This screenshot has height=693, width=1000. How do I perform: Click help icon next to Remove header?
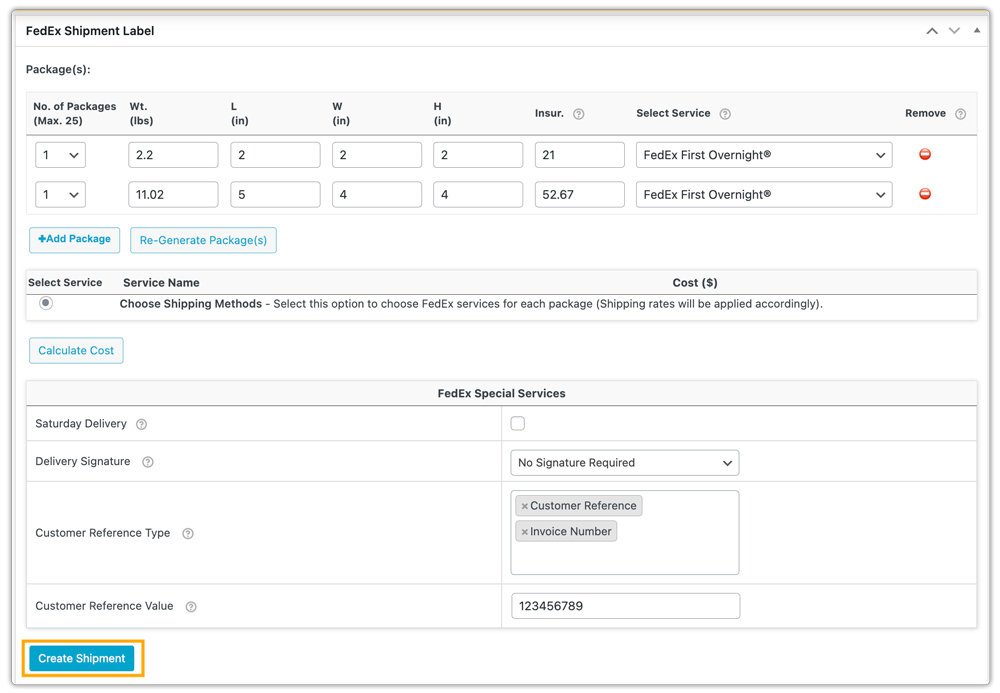[960, 114]
